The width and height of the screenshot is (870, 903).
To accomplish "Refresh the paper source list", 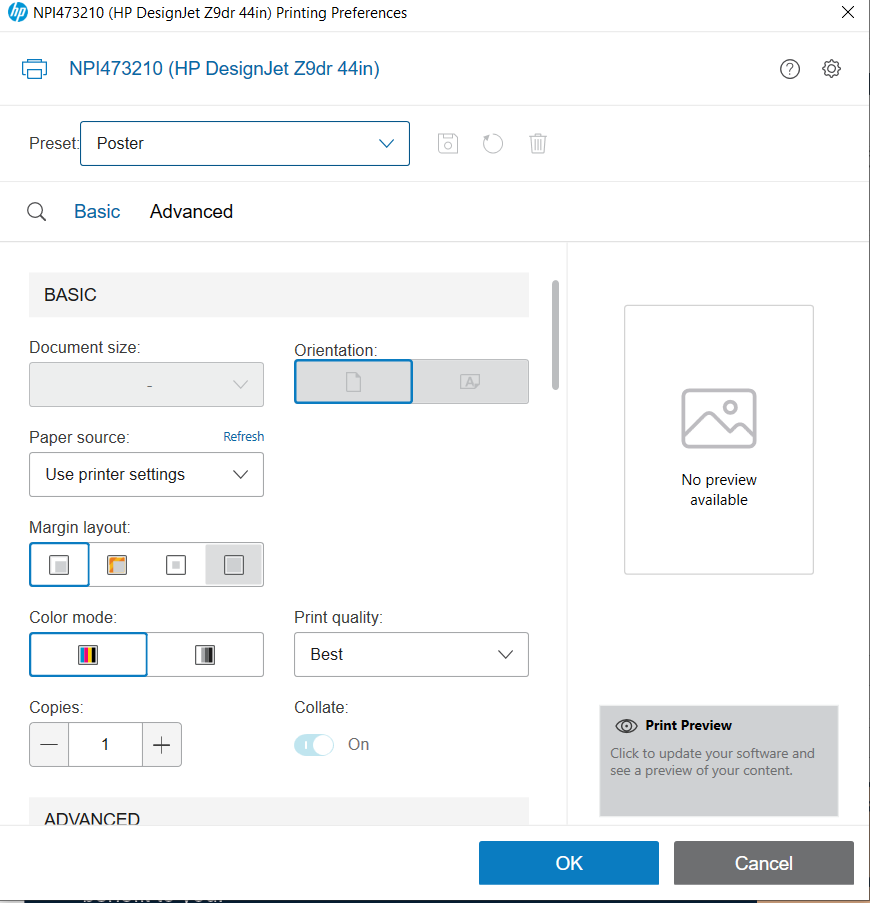I will [243, 436].
